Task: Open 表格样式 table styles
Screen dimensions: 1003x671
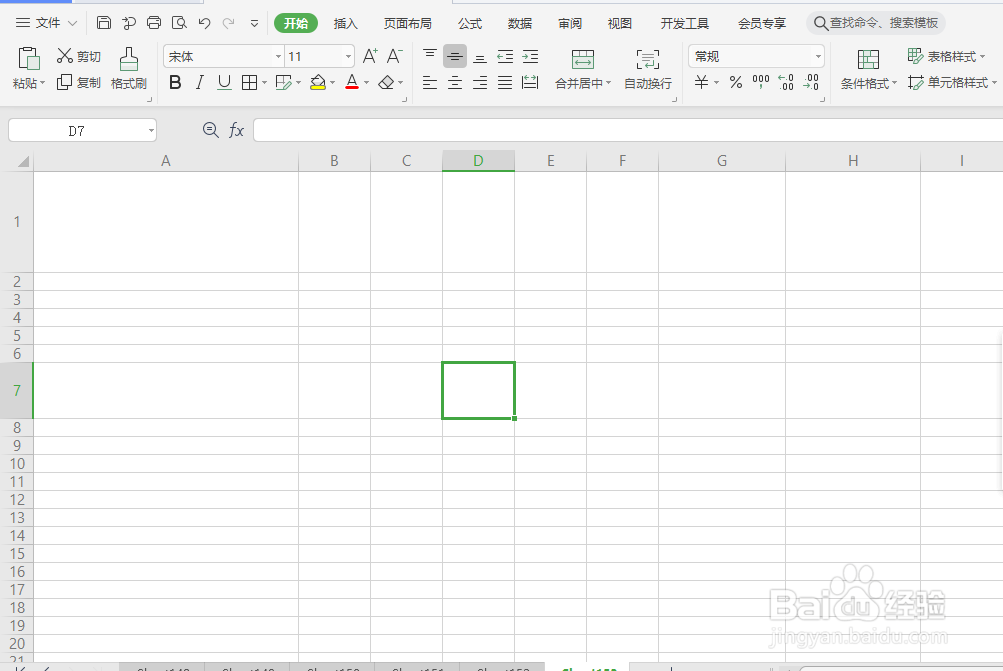Action: pyautogui.click(x=946, y=56)
